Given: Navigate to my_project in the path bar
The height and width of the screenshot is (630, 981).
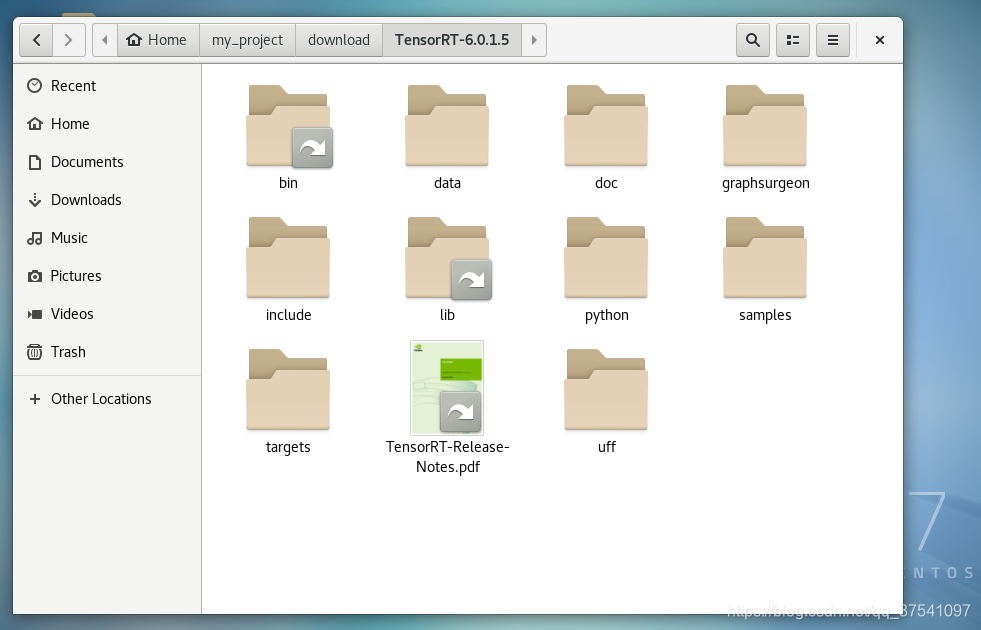Looking at the screenshot, I should [x=247, y=40].
